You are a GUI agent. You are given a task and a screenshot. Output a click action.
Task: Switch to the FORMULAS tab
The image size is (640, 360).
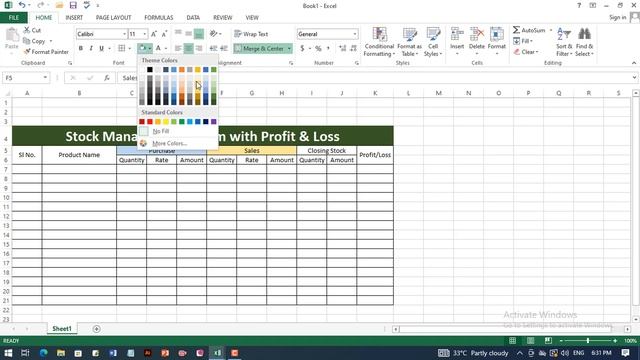tap(158, 18)
